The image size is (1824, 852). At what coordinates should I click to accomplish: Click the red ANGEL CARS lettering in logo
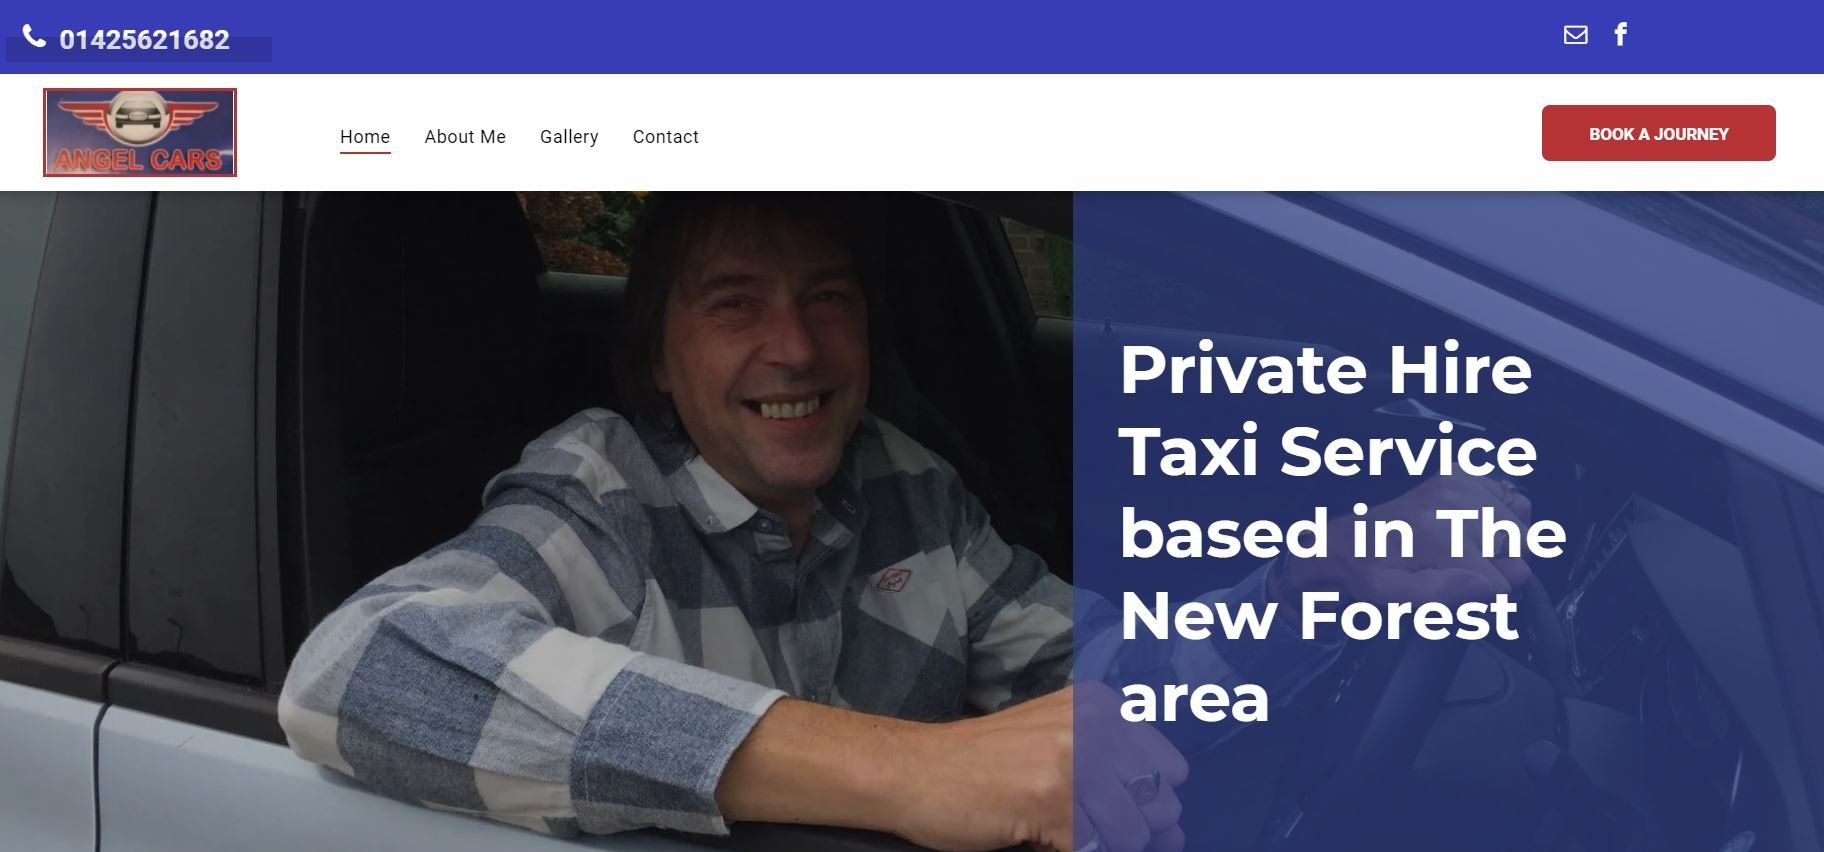click(138, 160)
